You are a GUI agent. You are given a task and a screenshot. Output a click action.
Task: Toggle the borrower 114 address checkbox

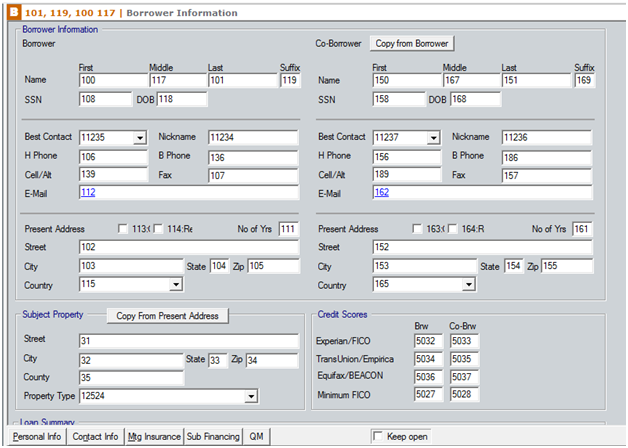pyautogui.click(x=158, y=229)
